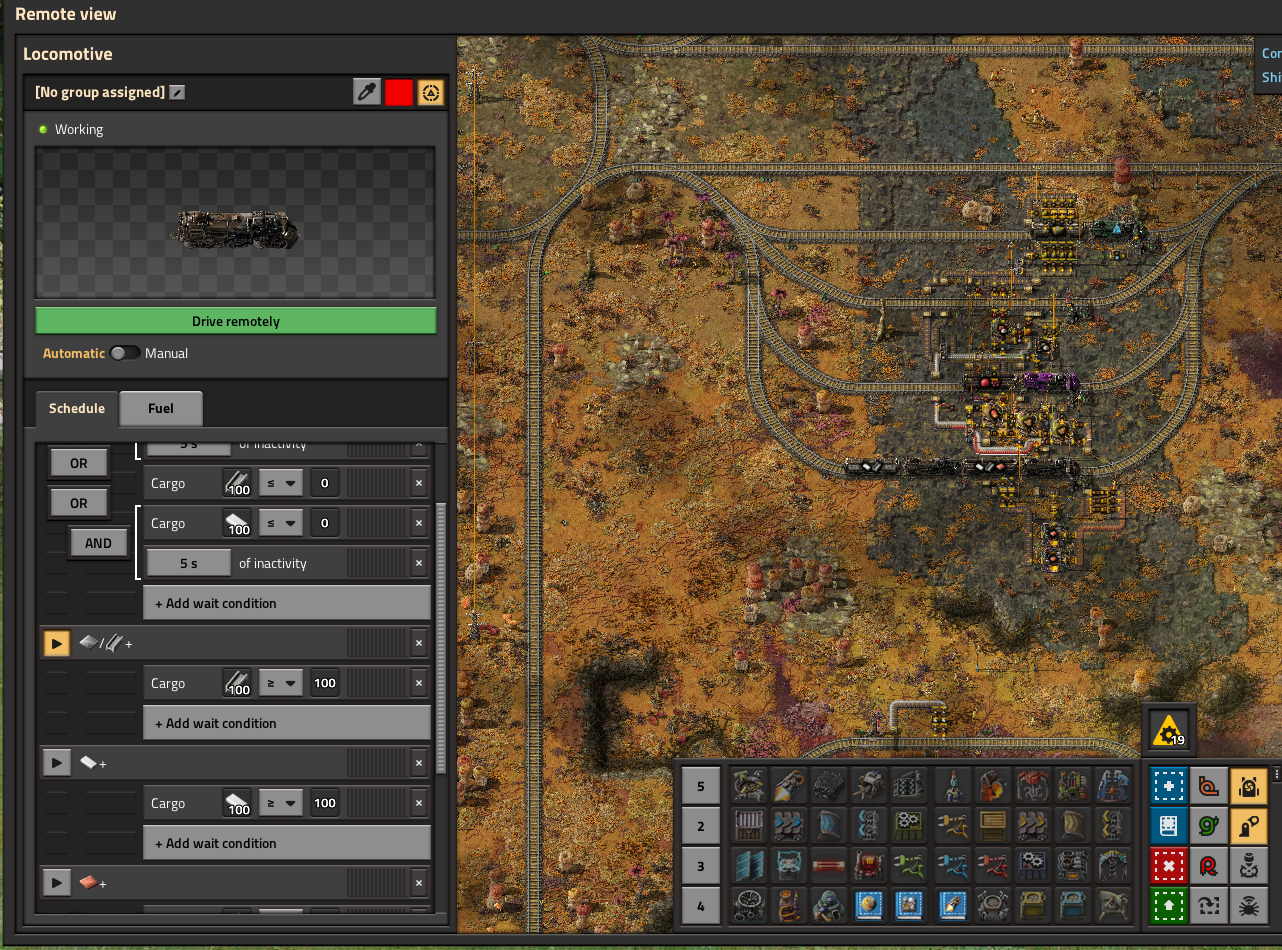The image size is (1282, 950).
Task: Click the green spiral shortcut icon
Action: [1209, 826]
